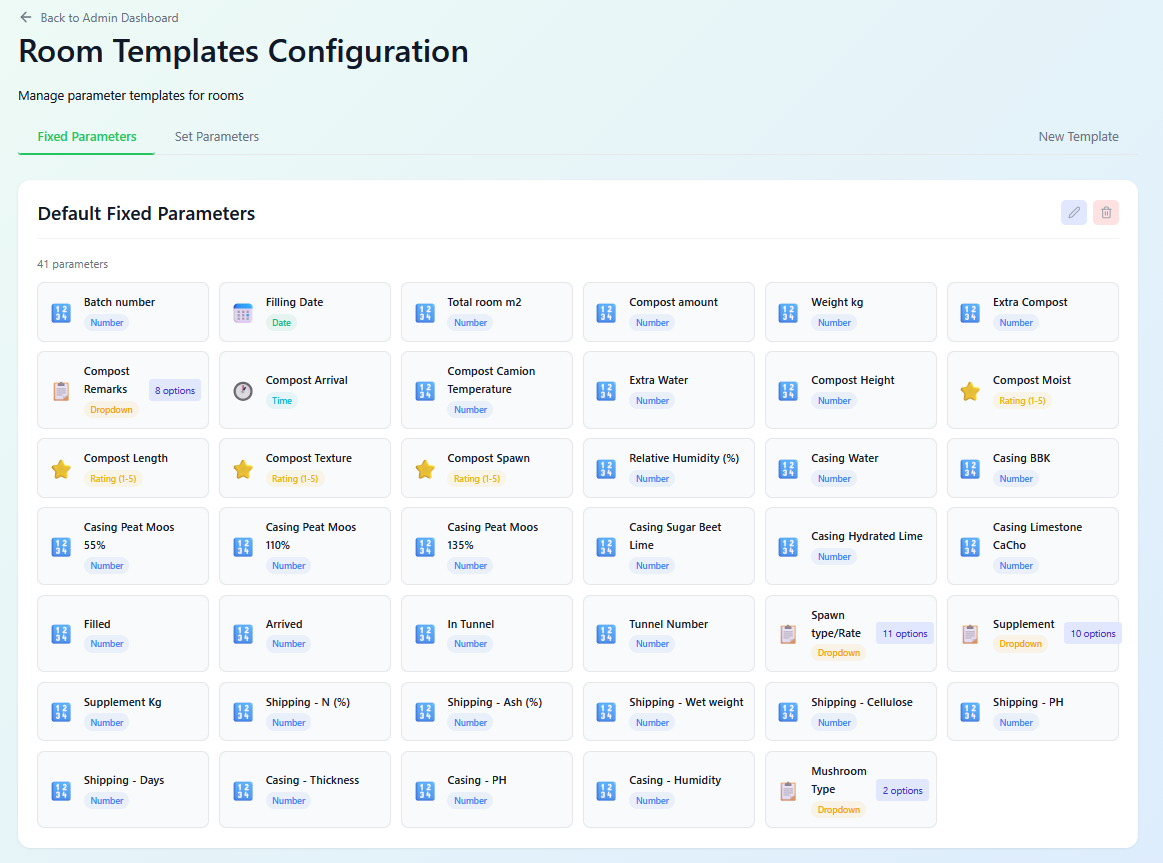Click the number icon on Batch number card

pos(61,313)
